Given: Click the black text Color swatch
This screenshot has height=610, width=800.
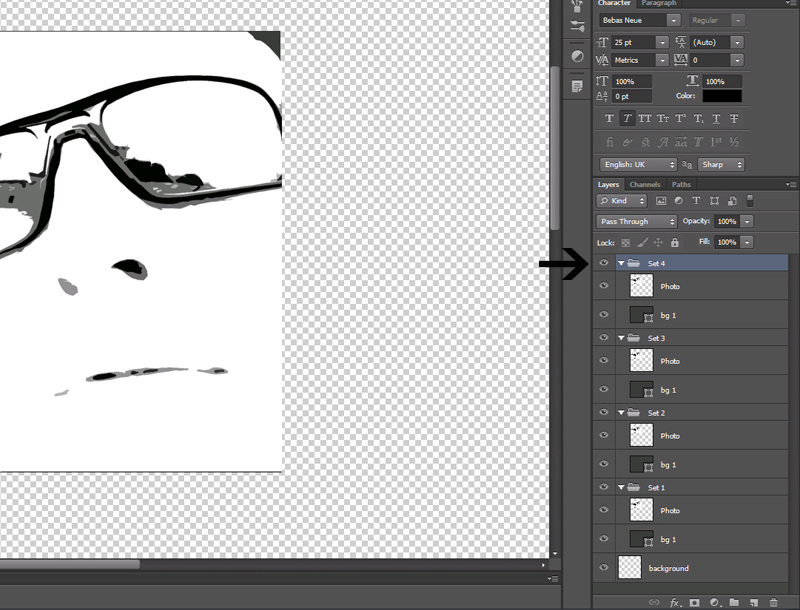Looking at the screenshot, I should [x=722, y=96].
